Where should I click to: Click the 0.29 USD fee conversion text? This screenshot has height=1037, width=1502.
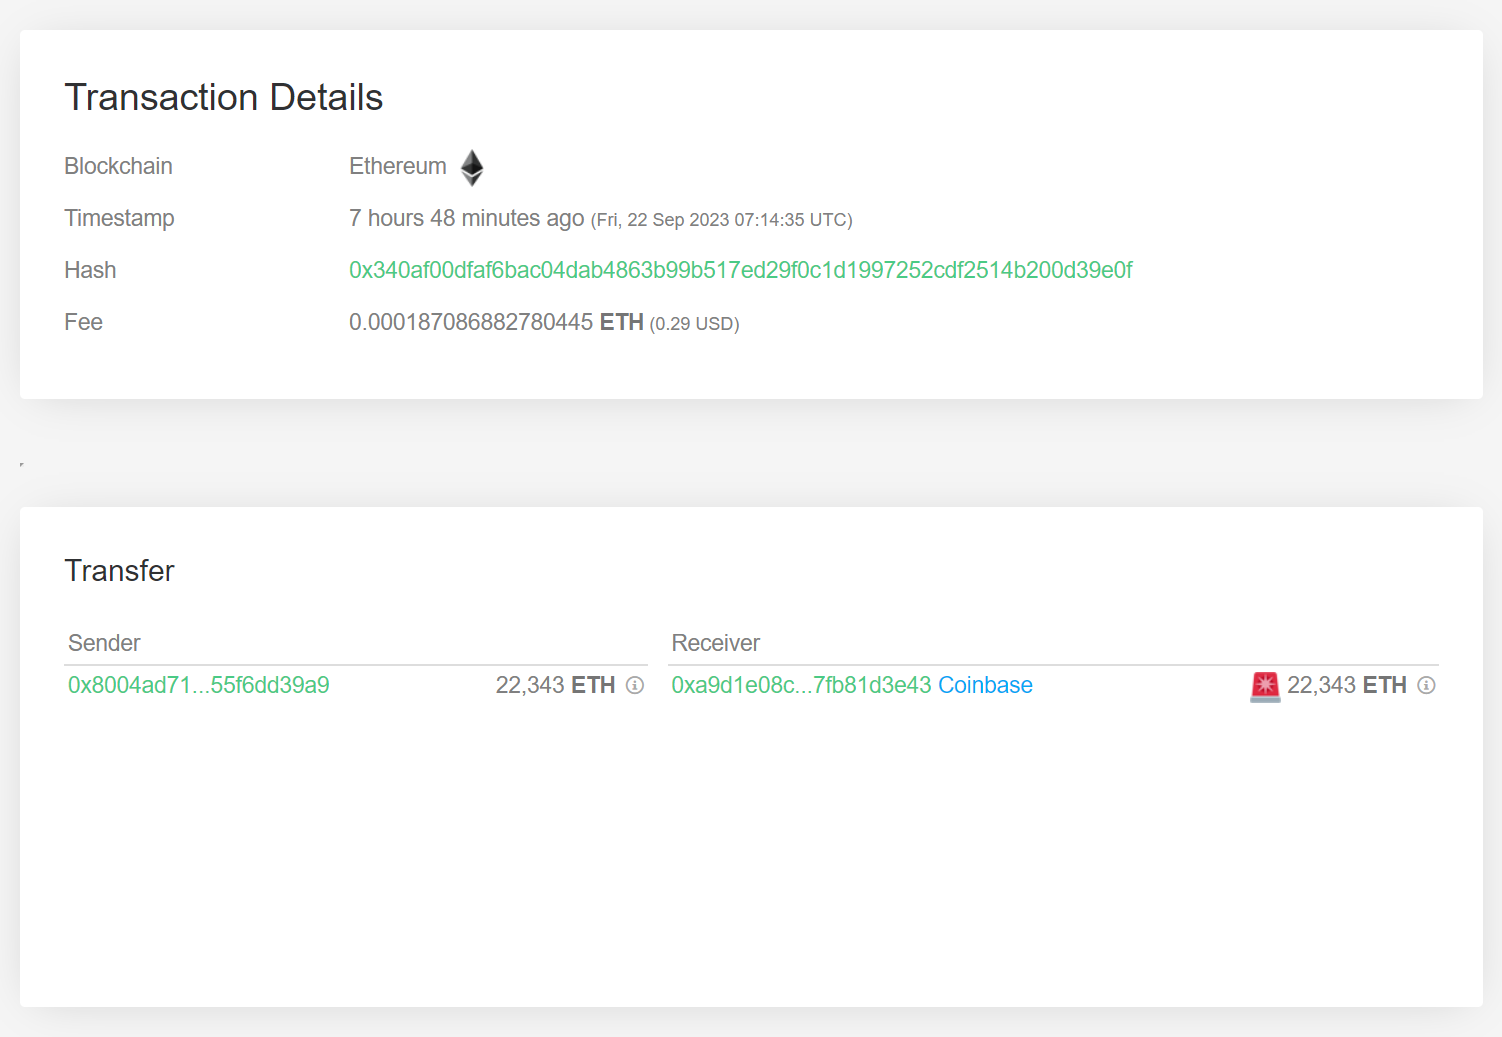[x=695, y=323]
